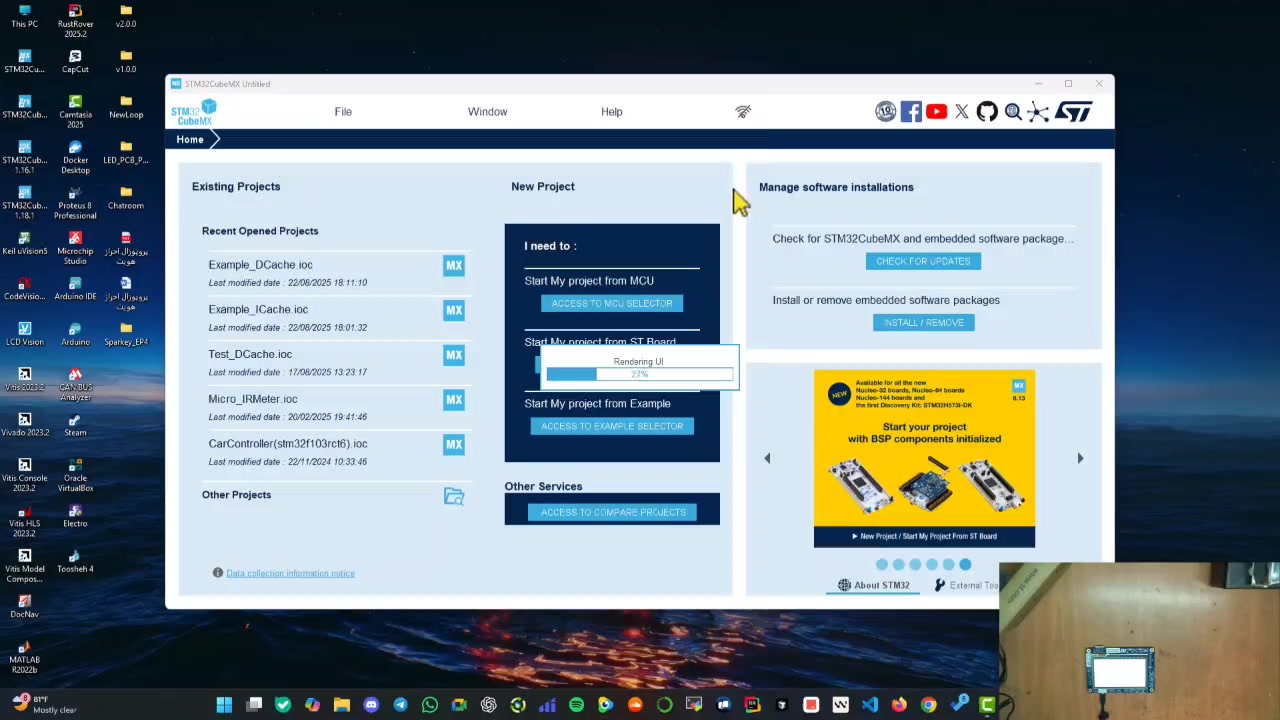Open the Micro_IRMeter.ioc MX project icon

point(454,400)
